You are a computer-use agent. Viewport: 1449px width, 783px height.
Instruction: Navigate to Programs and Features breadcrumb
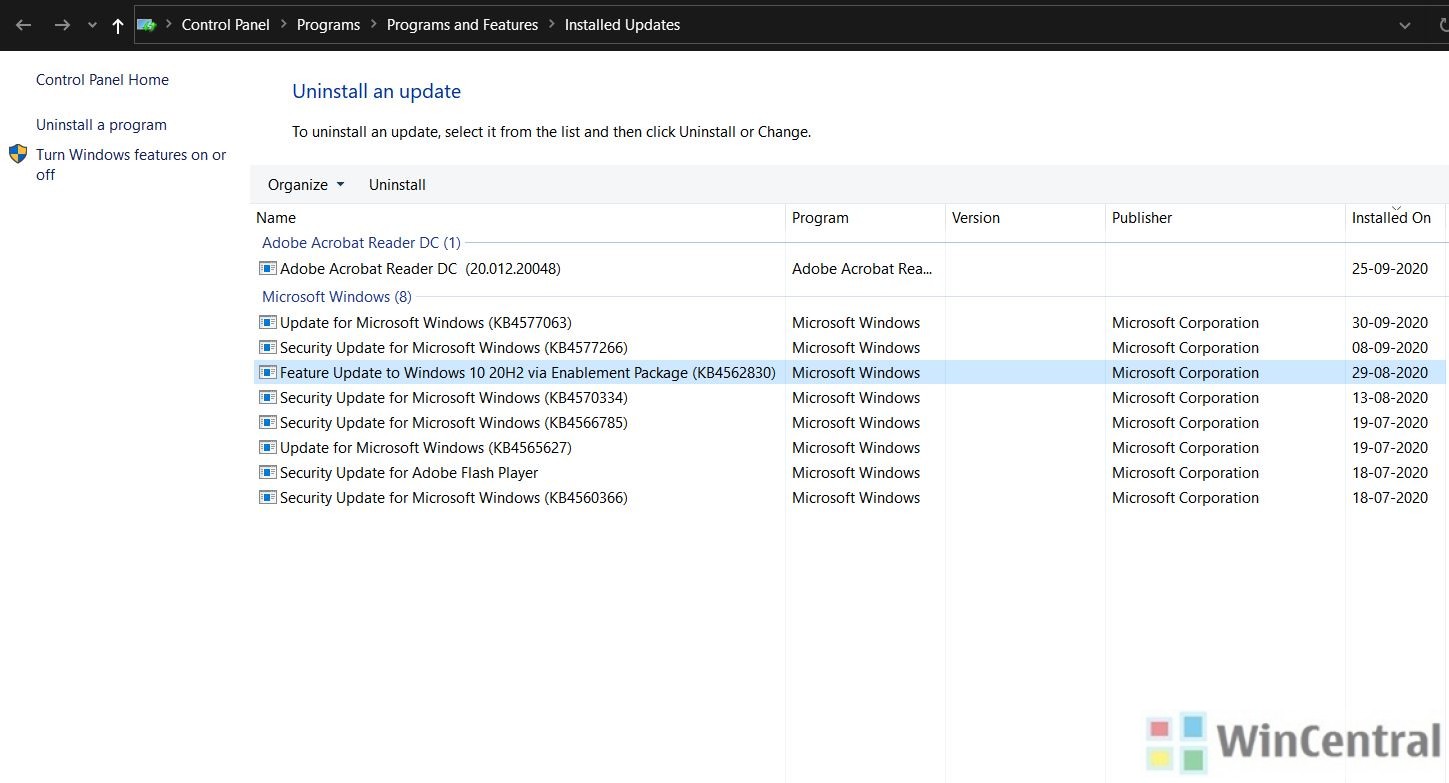coord(462,24)
